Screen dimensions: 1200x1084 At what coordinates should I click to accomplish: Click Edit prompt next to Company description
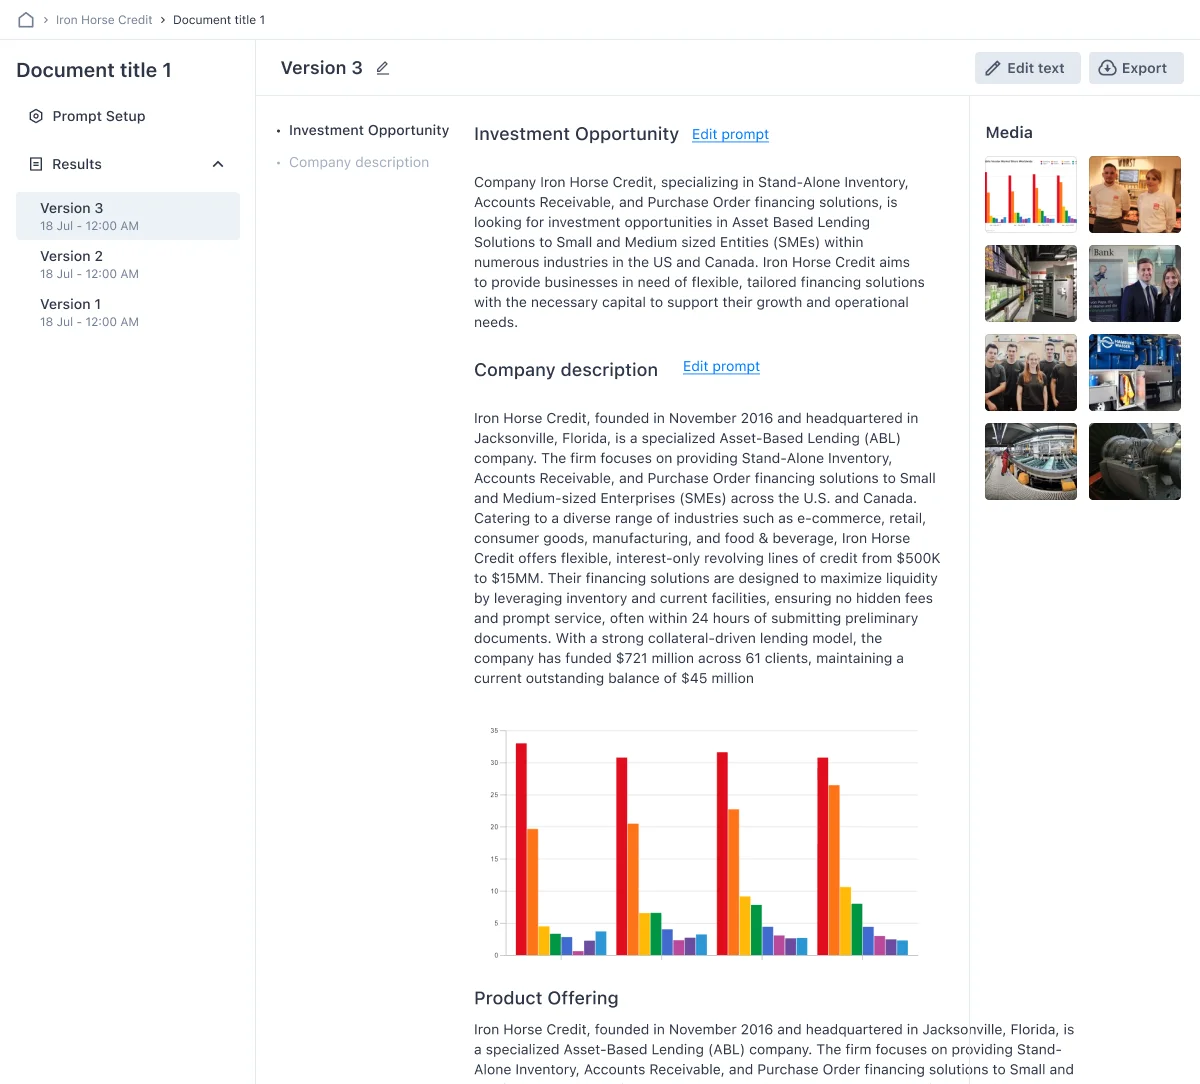pyautogui.click(x=721, y=366)
